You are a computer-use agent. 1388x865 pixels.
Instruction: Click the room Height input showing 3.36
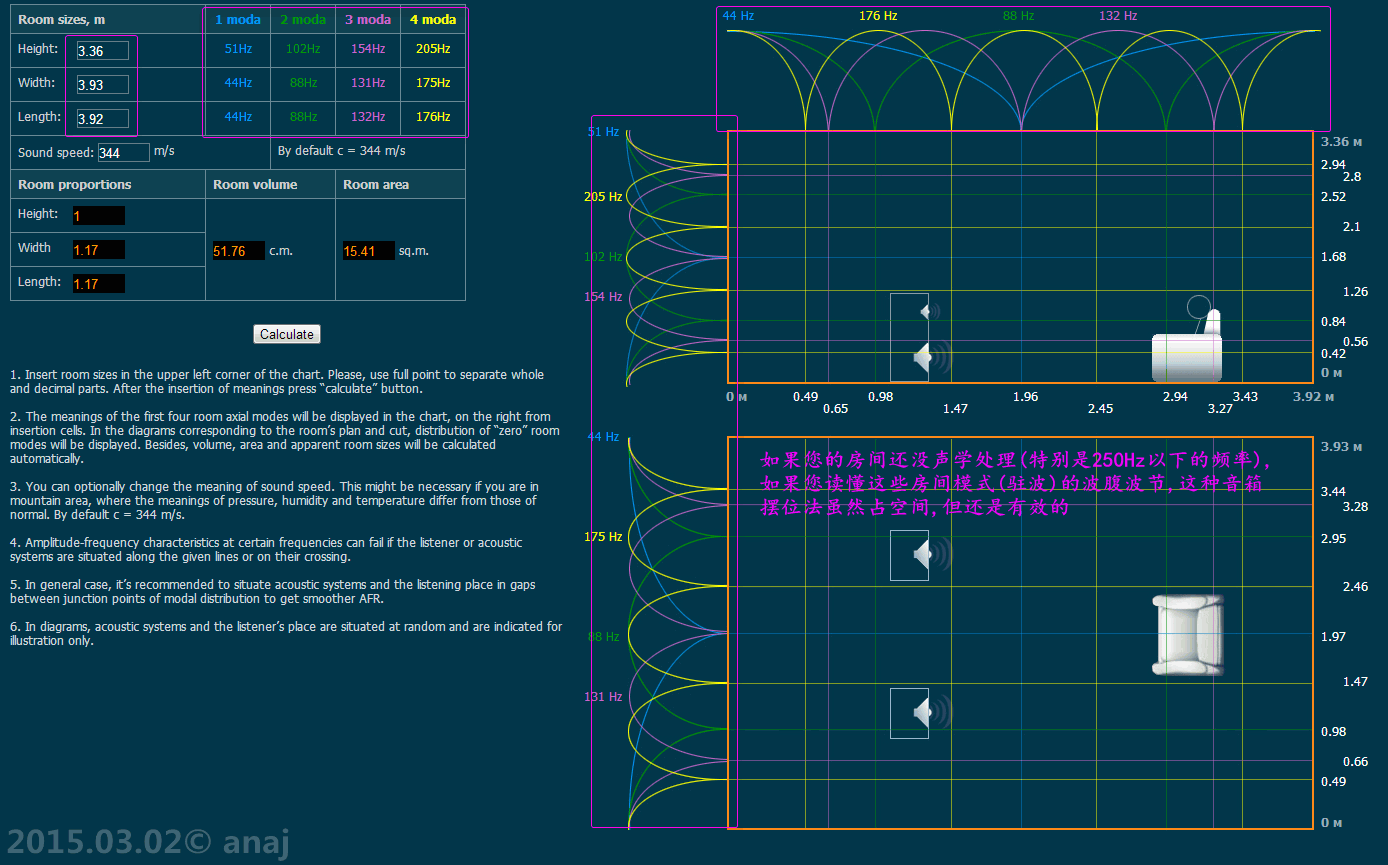pyautogui.click(x=103, y=50)
